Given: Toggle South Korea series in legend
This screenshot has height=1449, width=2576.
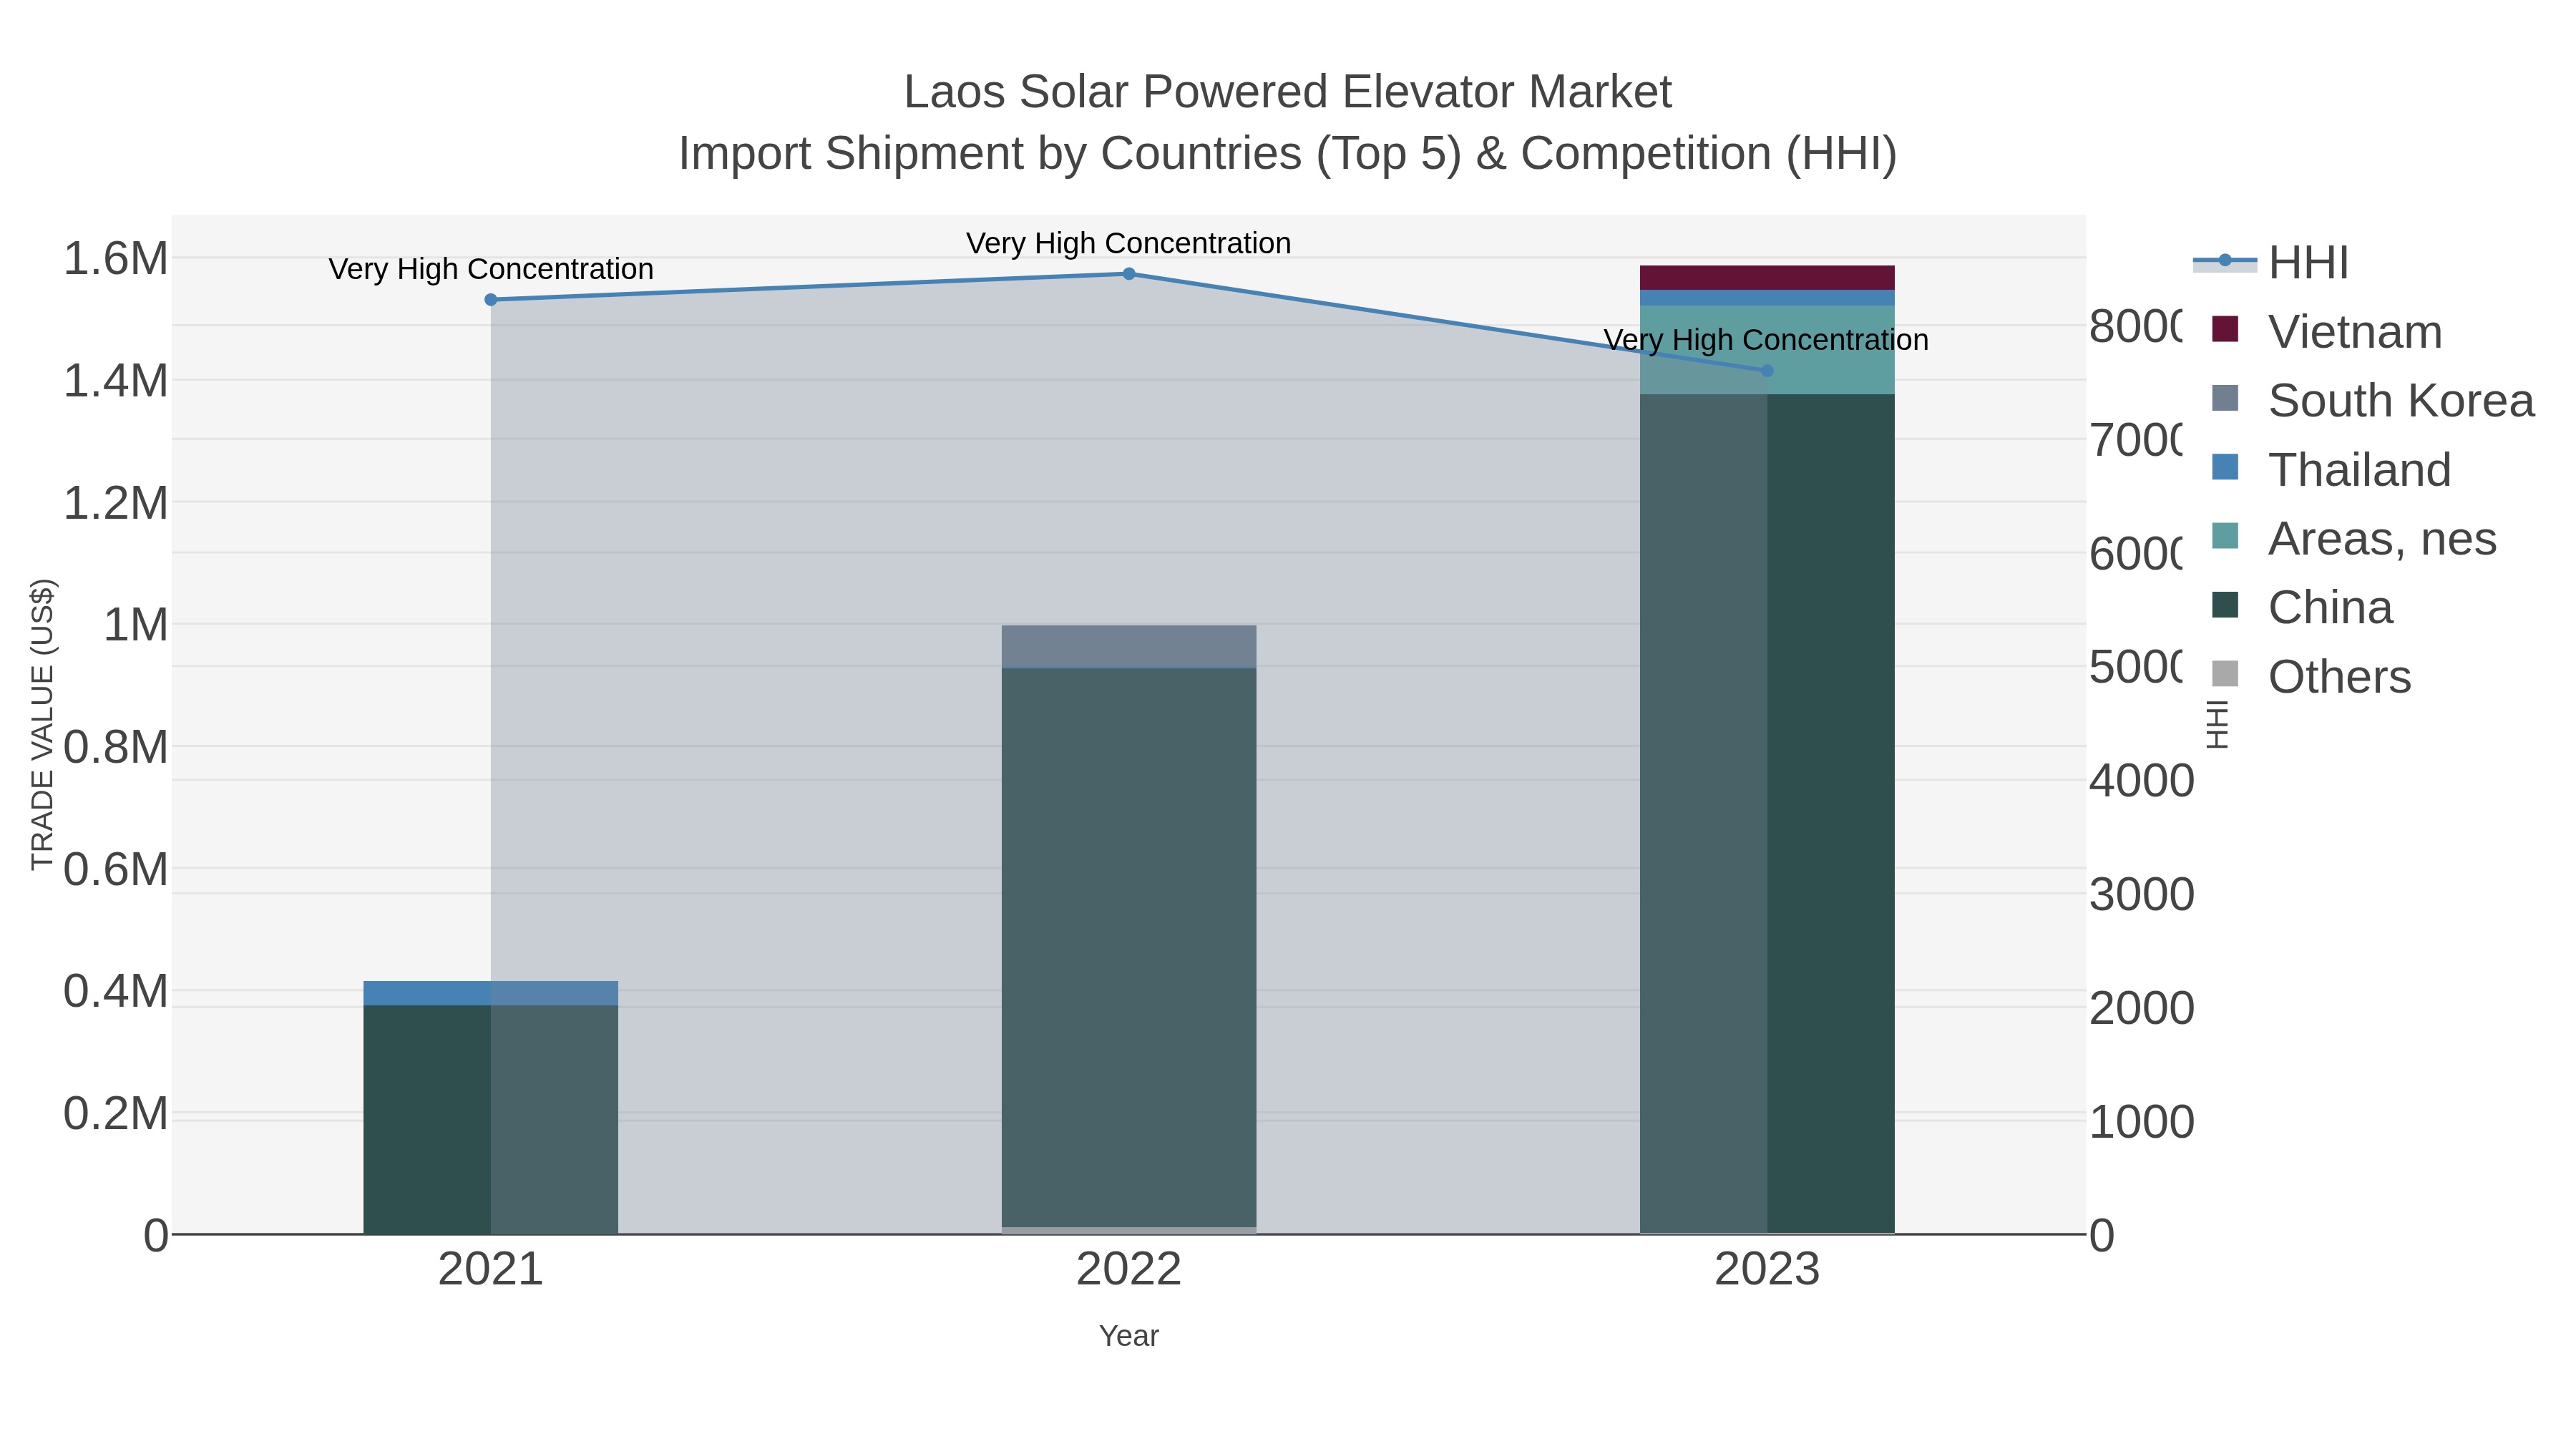Looking at the screenshot, I should (2373, 400).
